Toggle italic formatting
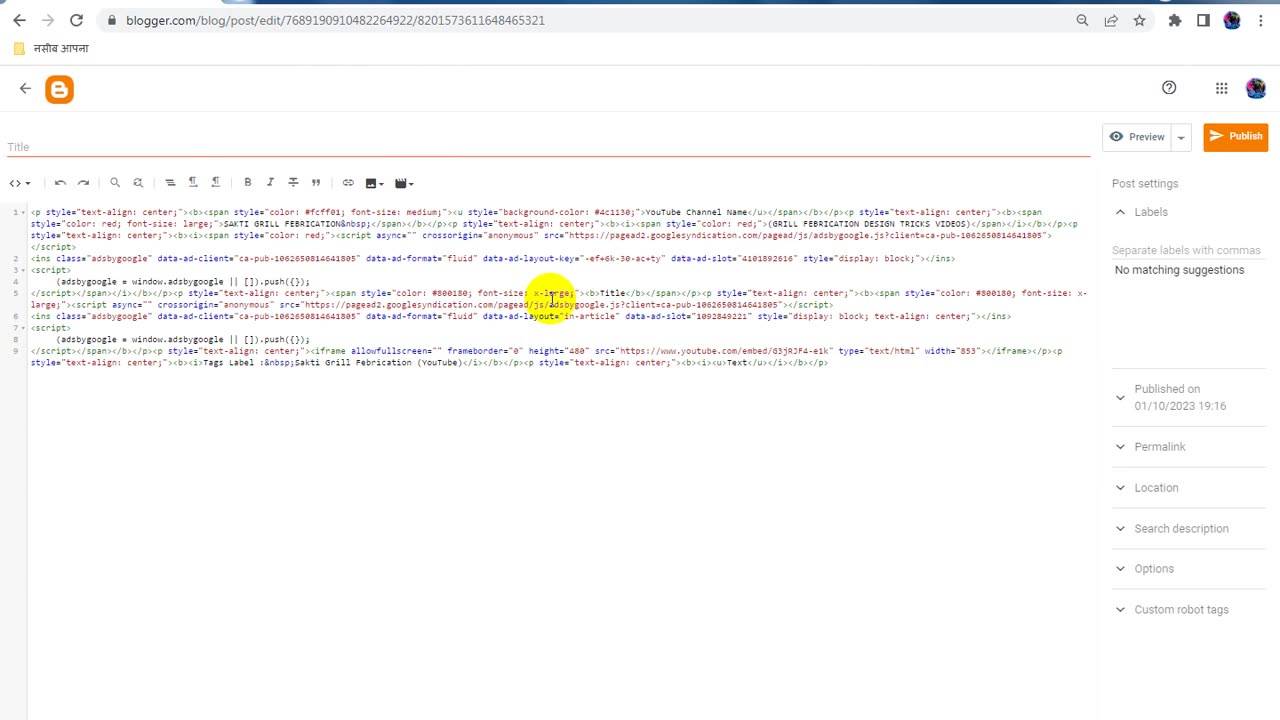The image size is (1280, 720). coord(270,183)
